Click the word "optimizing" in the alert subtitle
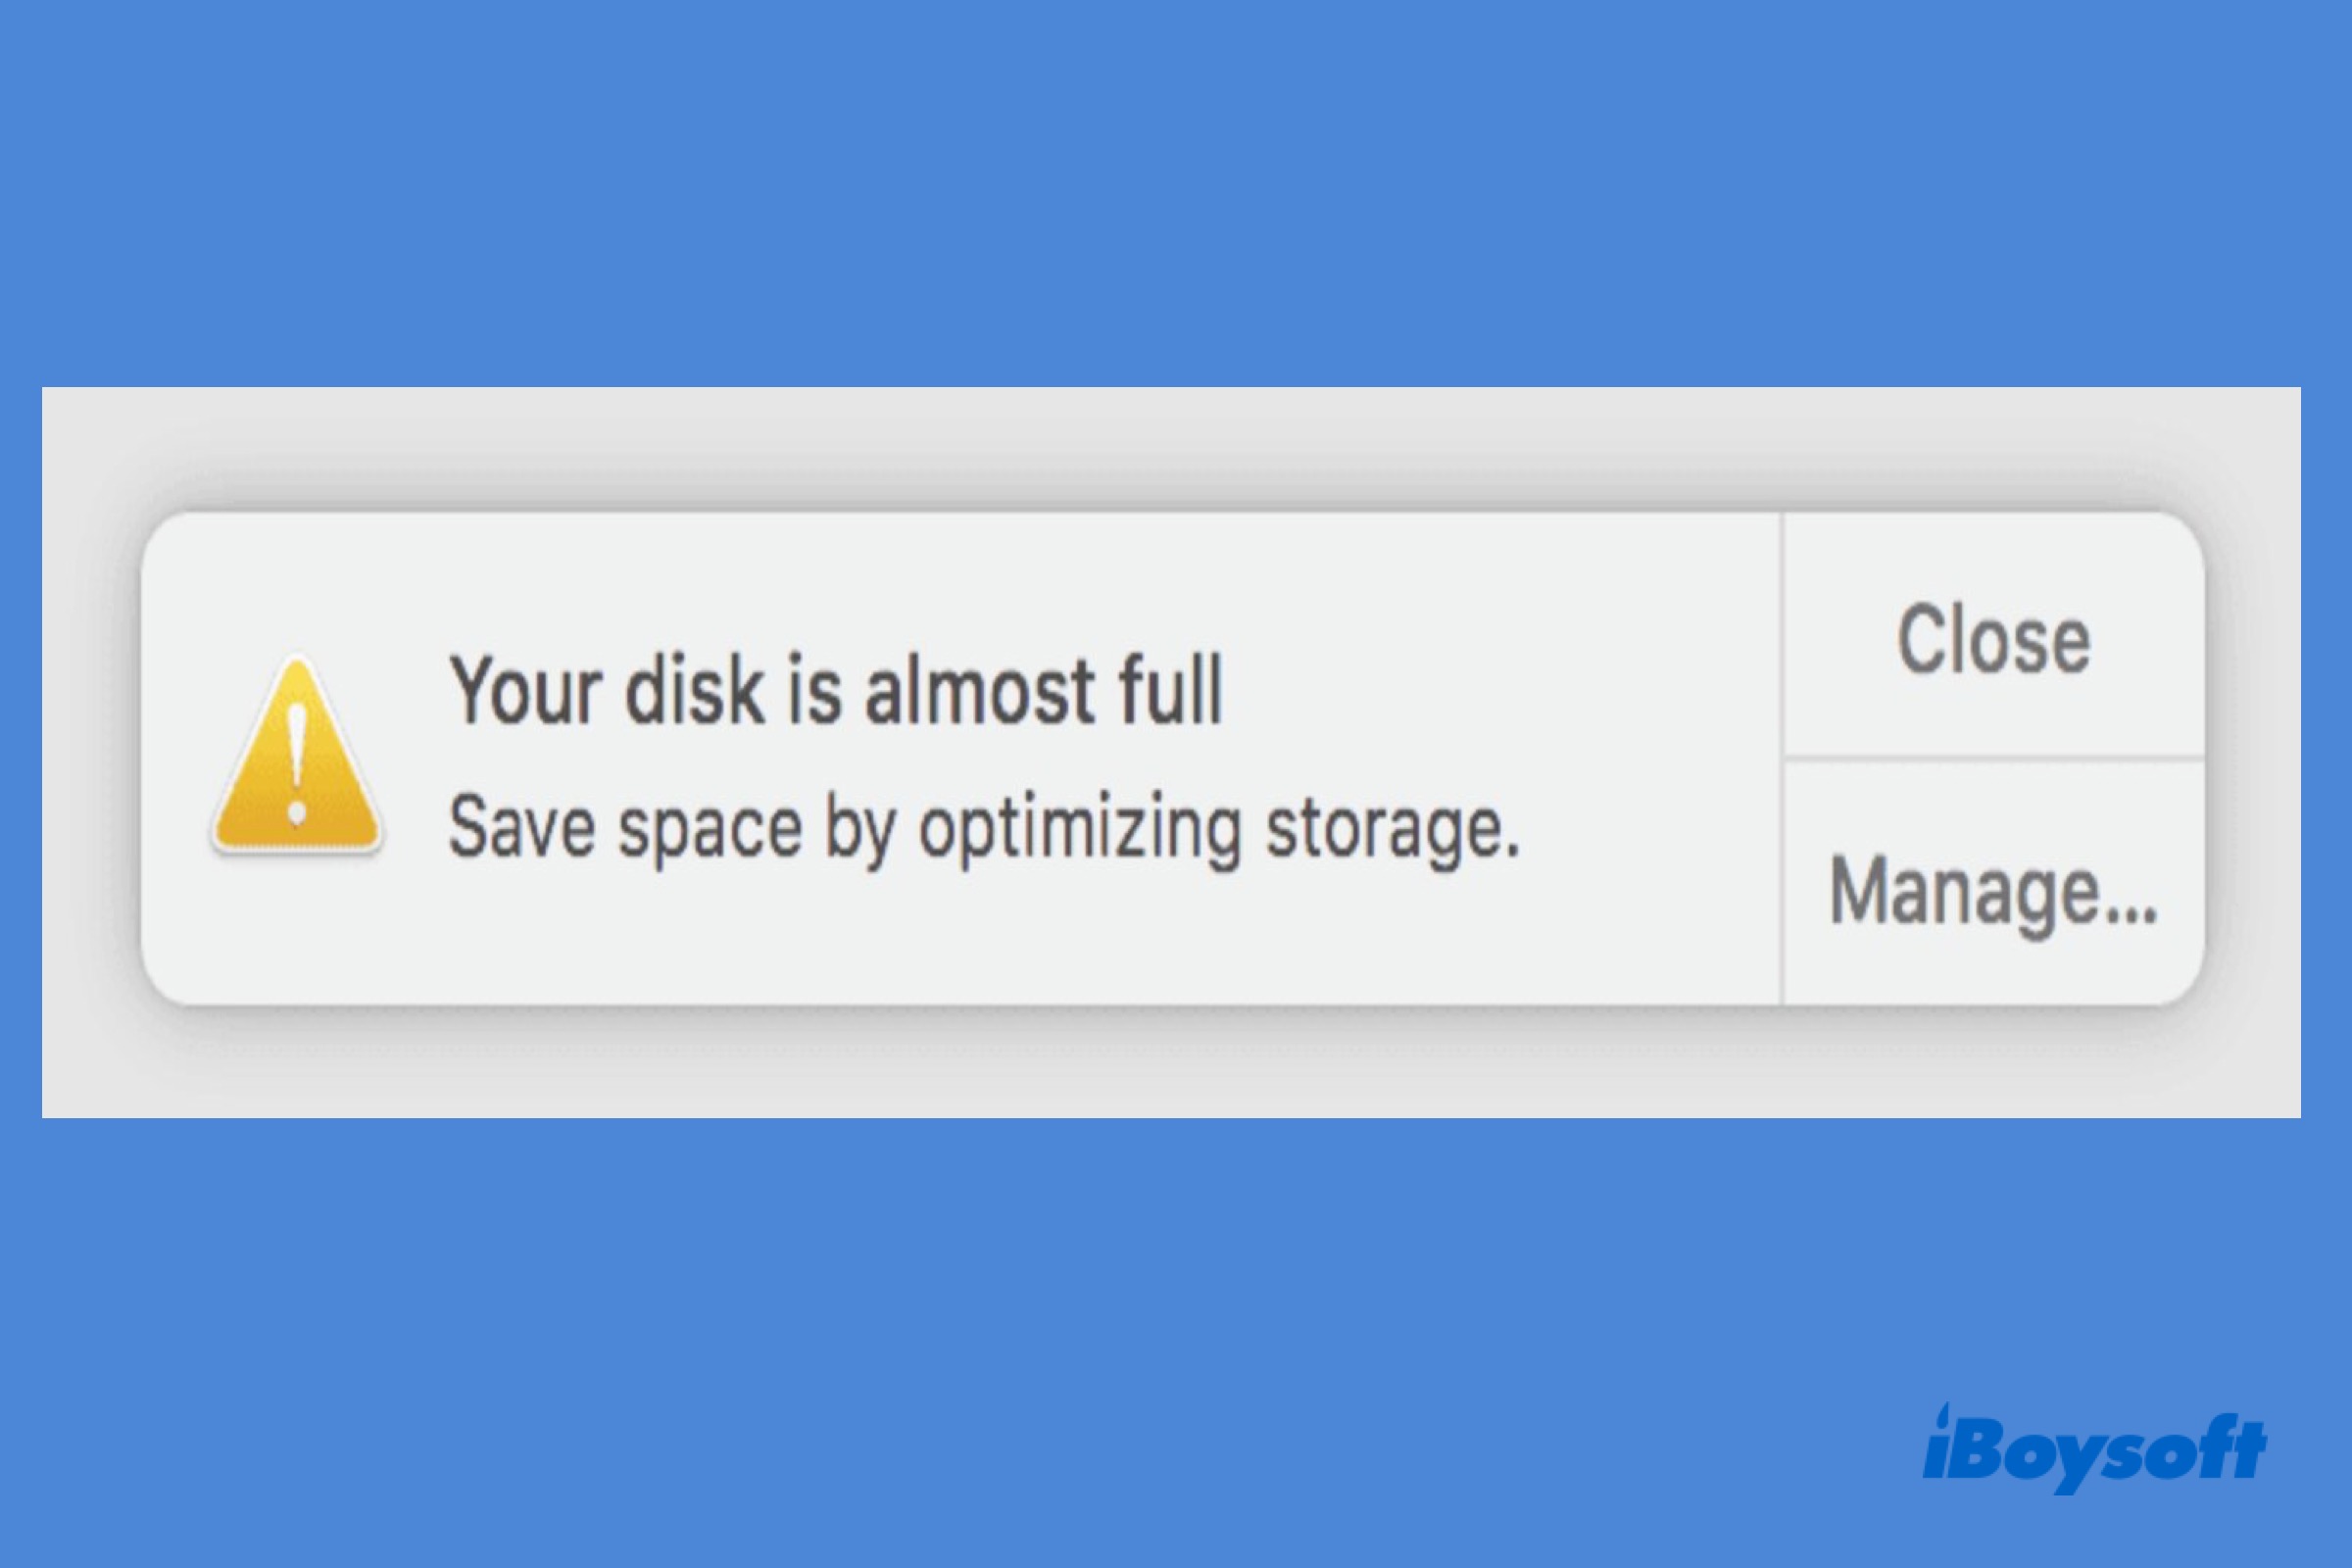This screenshot has height=1568, width=2352. coord(1080,830)
